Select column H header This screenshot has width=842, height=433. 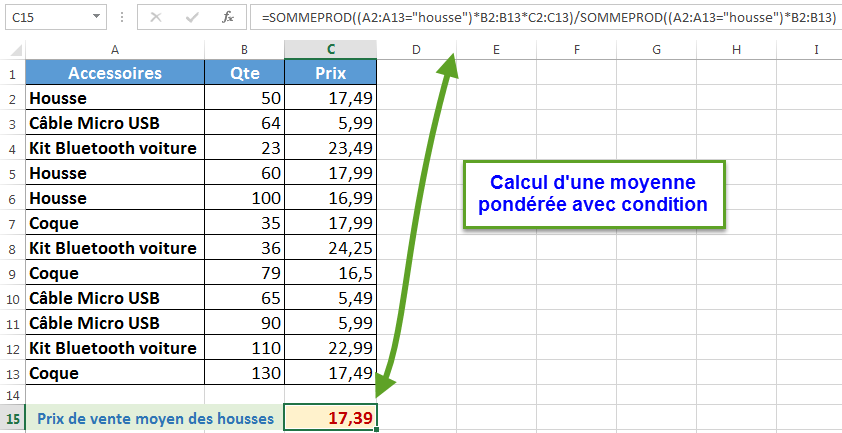[x=736, y=50]
